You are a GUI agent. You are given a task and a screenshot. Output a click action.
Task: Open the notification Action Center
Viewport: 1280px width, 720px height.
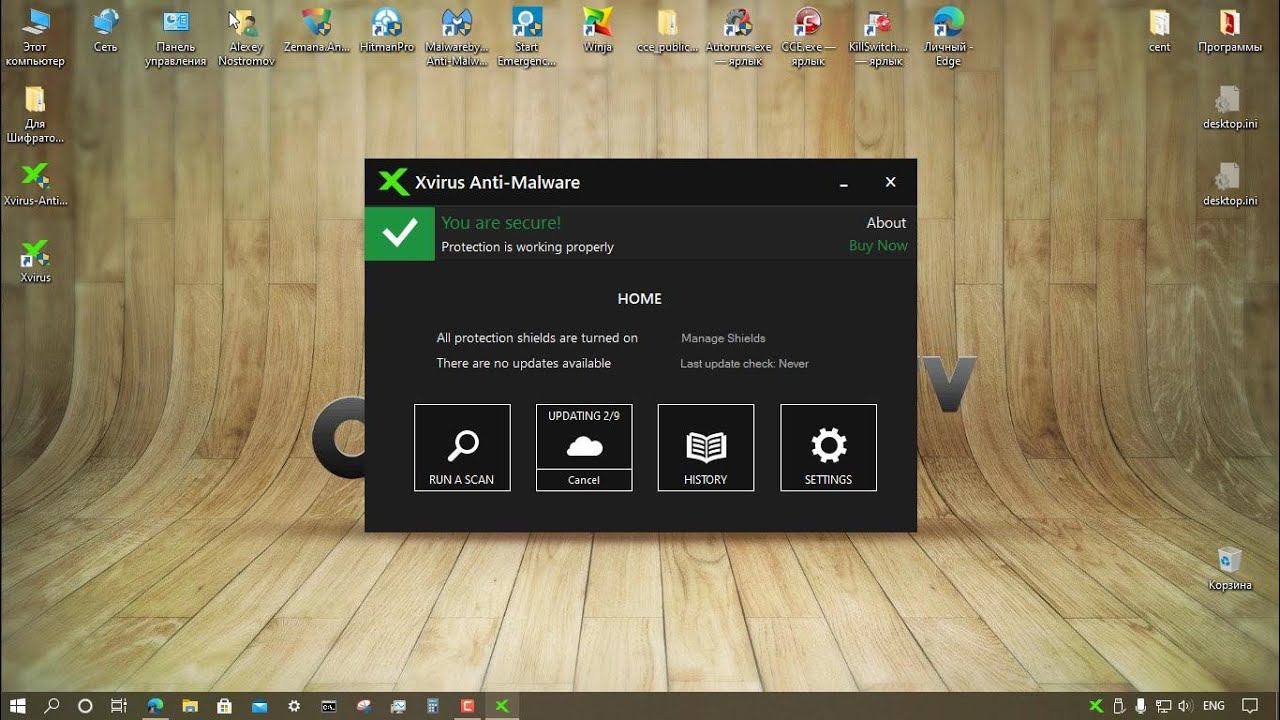coord(1249,705)
